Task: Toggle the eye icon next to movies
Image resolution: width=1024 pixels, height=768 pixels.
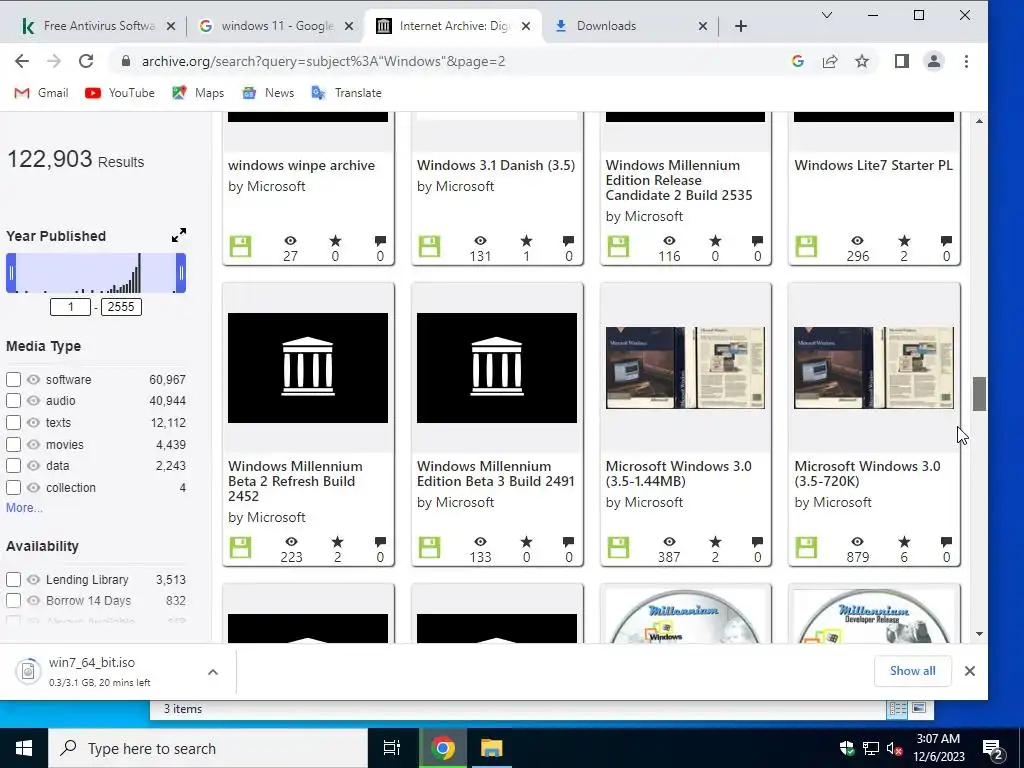Action: (x=33, y=445)
